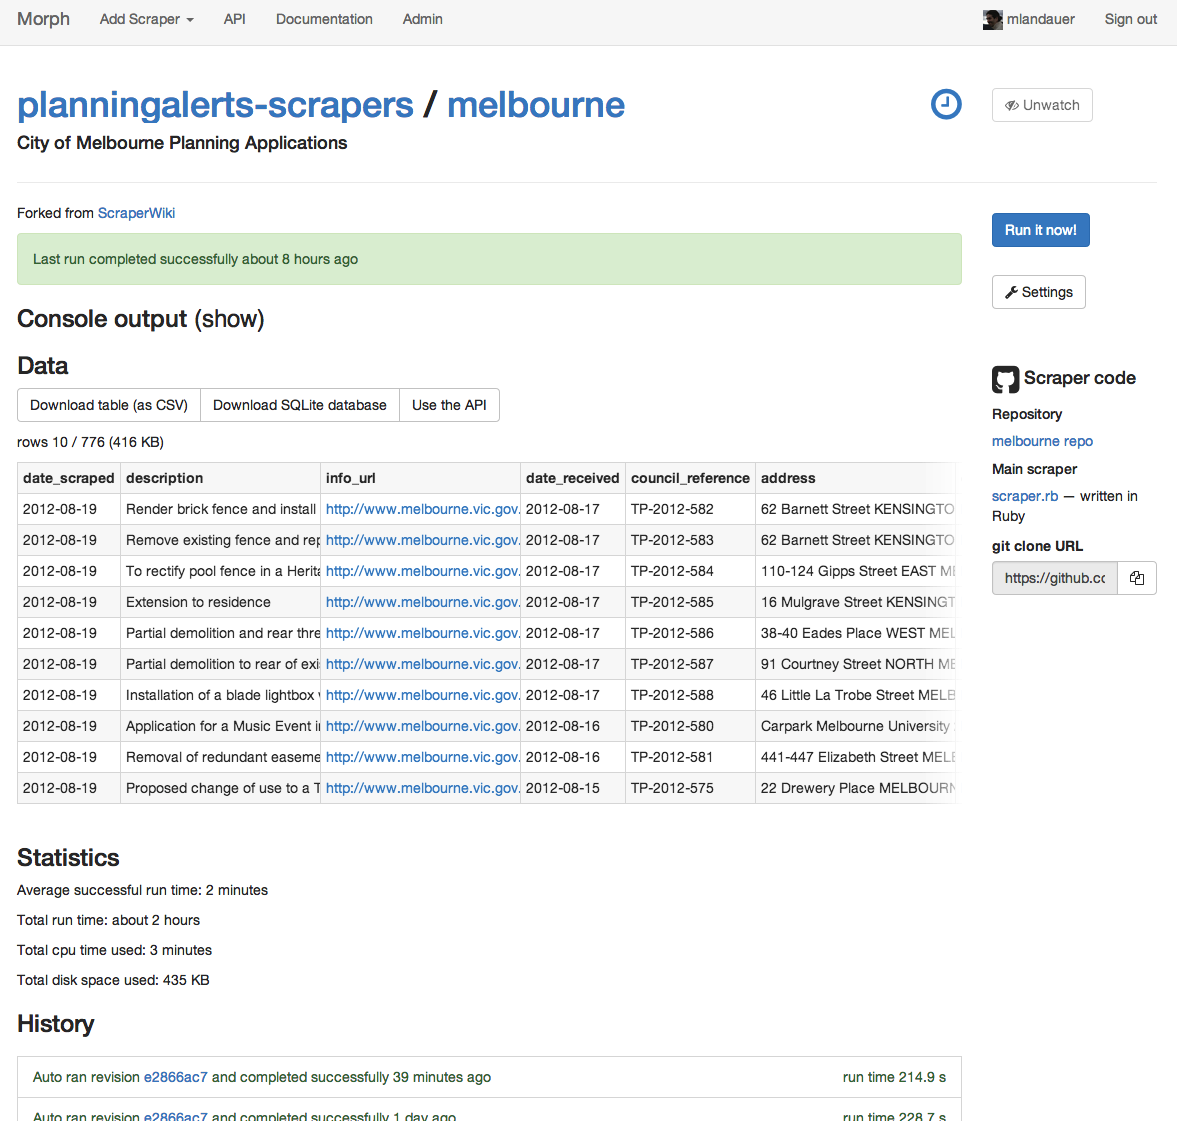Click the git clone URL field

[1055, 578]
